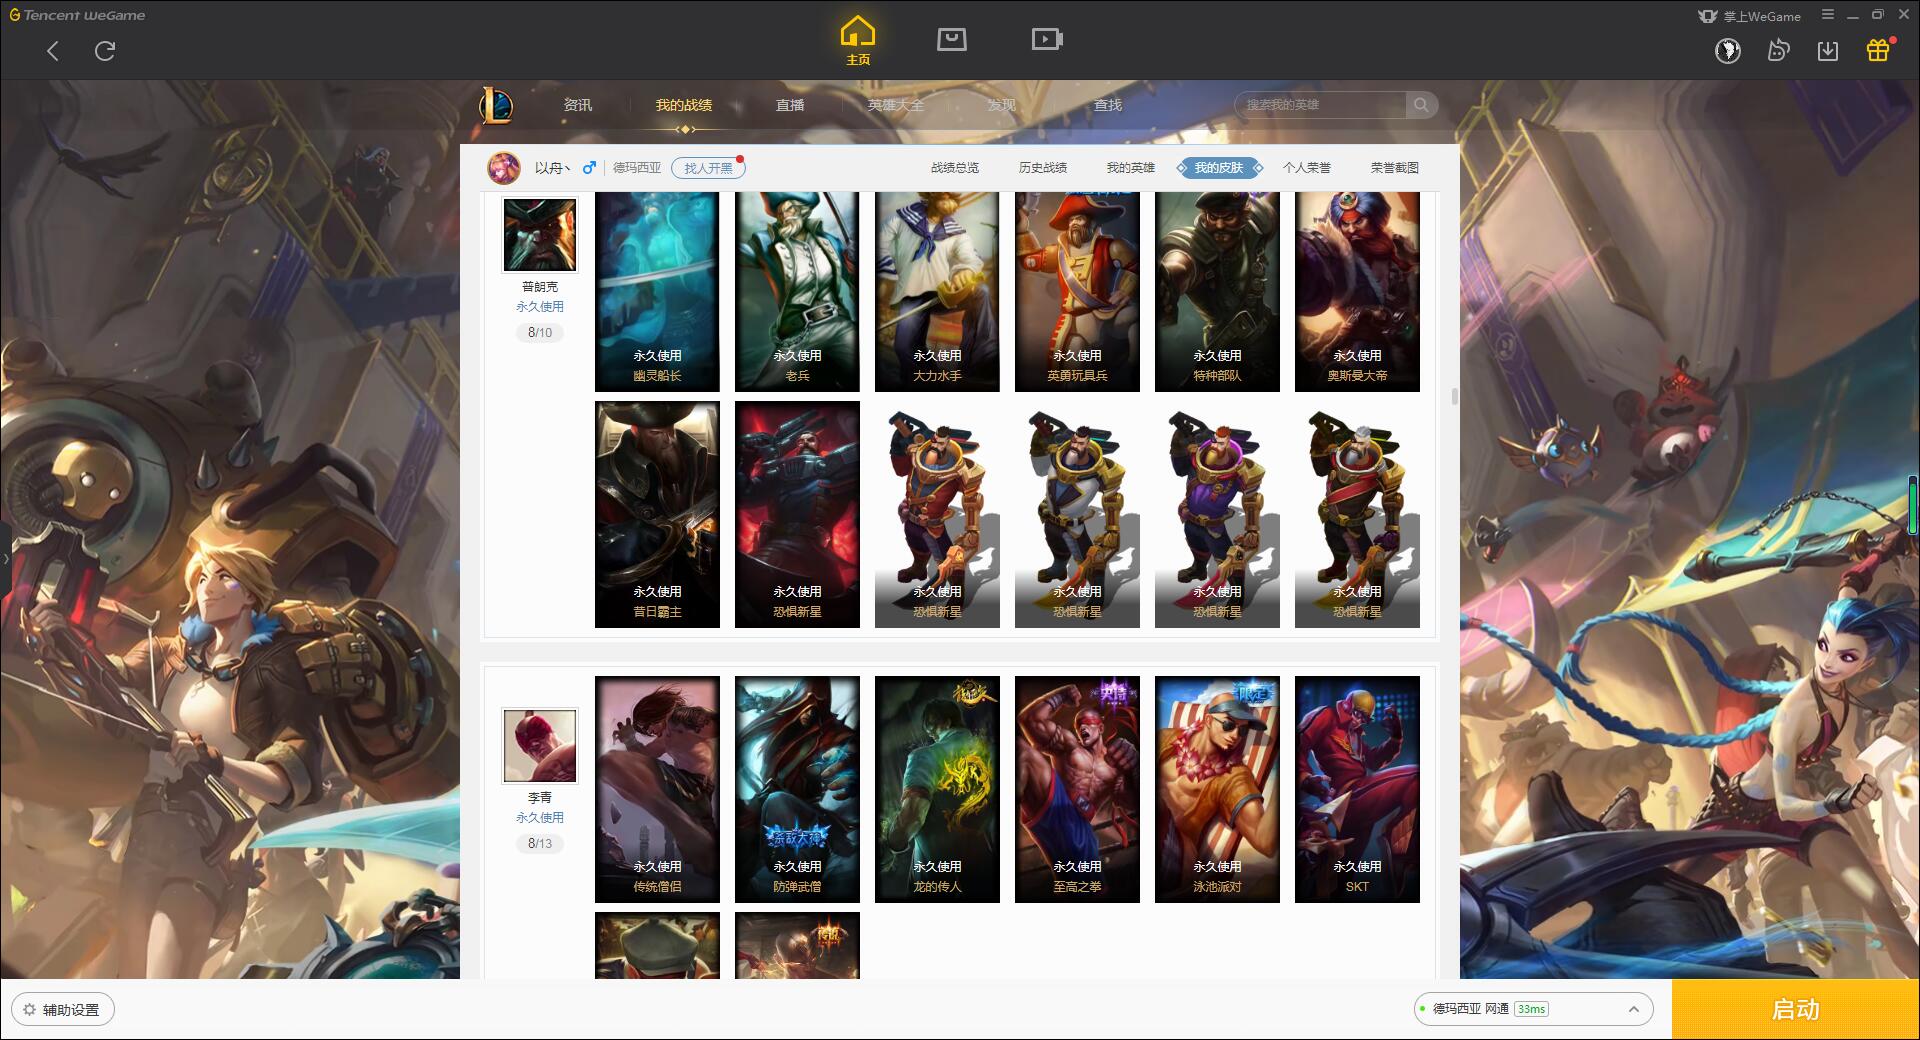
Task: Click the 33ms latency indicator
Action: pyautogui.click(x=1531, y=1009)
